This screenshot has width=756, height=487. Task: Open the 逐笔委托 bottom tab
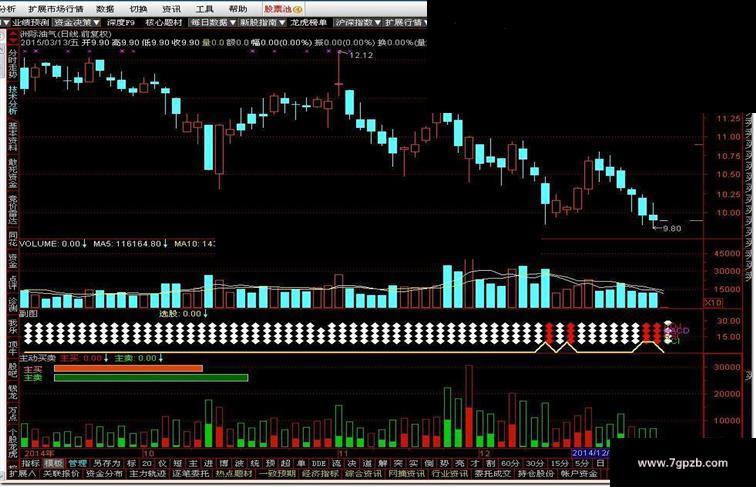[190, 474]
